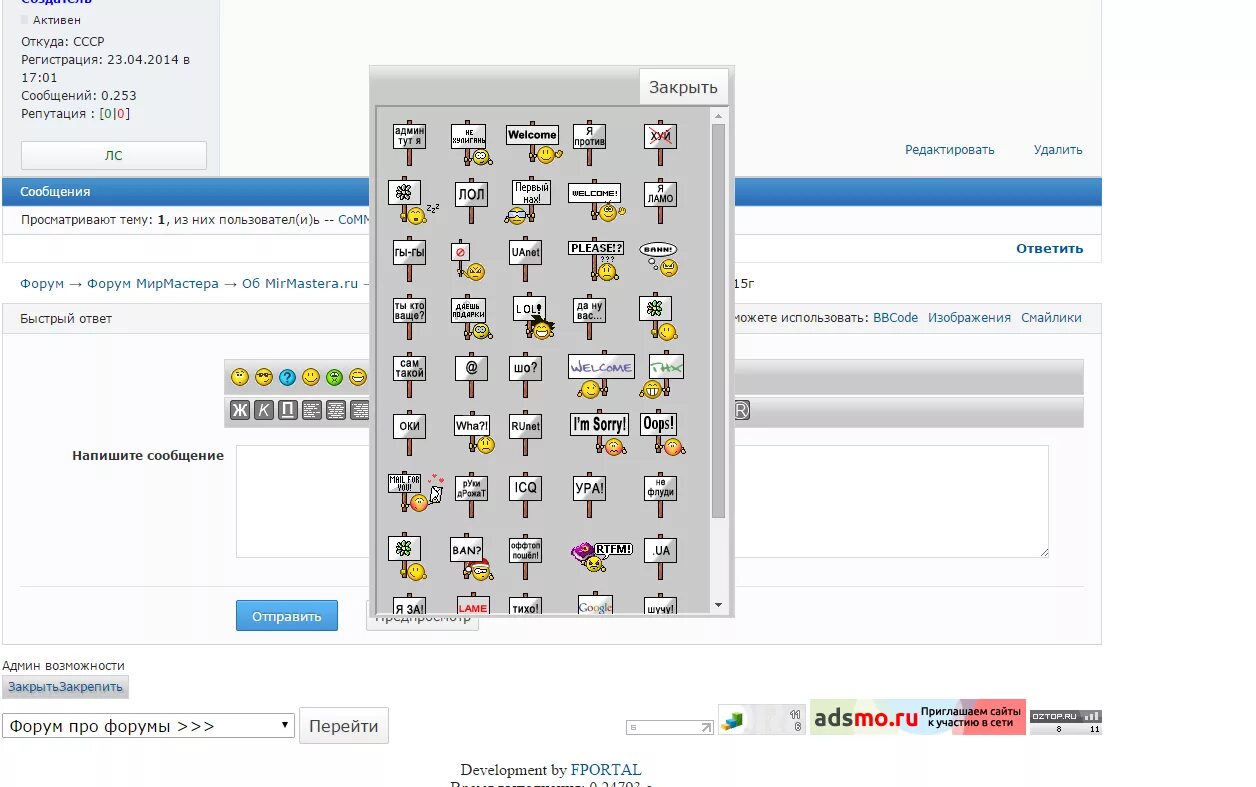Apply italic with the К button
1256x787 pixels.
pyautogui.click(x=264, y=410)
